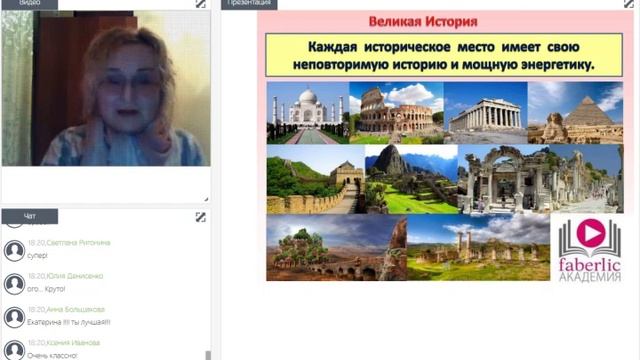640x360 pixels.
Task: Click the avatar beside Анна Большакова's message
Action: pos(14,317)
